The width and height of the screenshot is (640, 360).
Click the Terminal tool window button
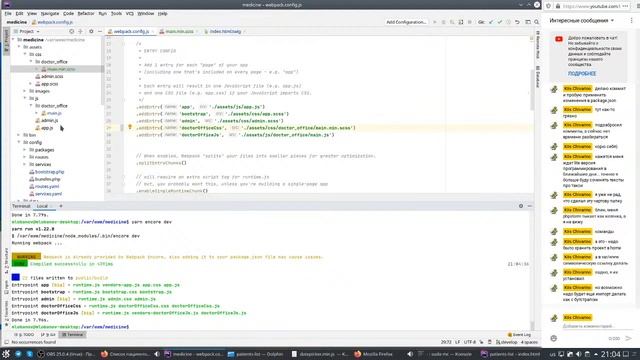73,335
